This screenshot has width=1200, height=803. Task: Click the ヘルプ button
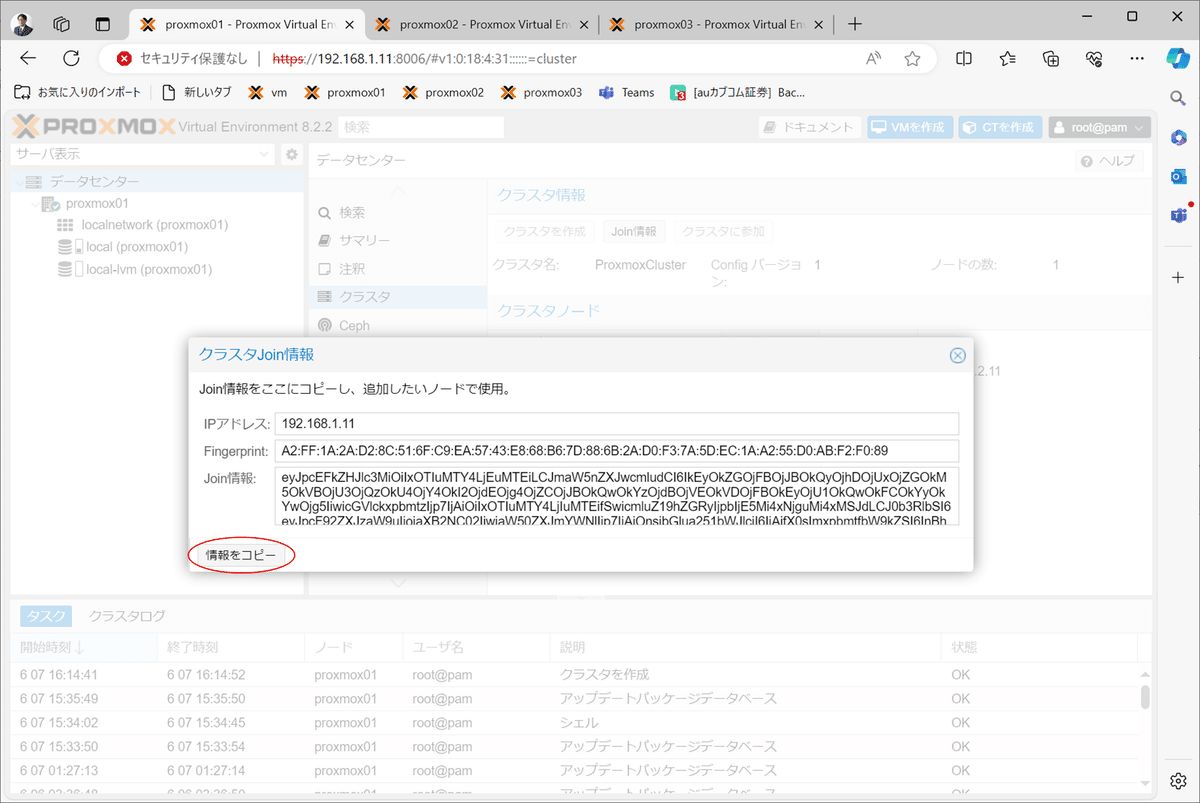(x=1108, y=161)
